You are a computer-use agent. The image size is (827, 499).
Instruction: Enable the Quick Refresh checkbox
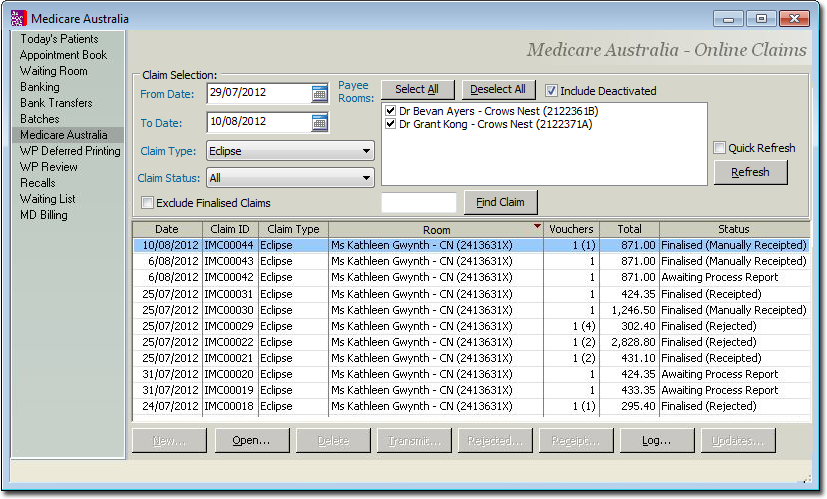click(x=720, y=148)
